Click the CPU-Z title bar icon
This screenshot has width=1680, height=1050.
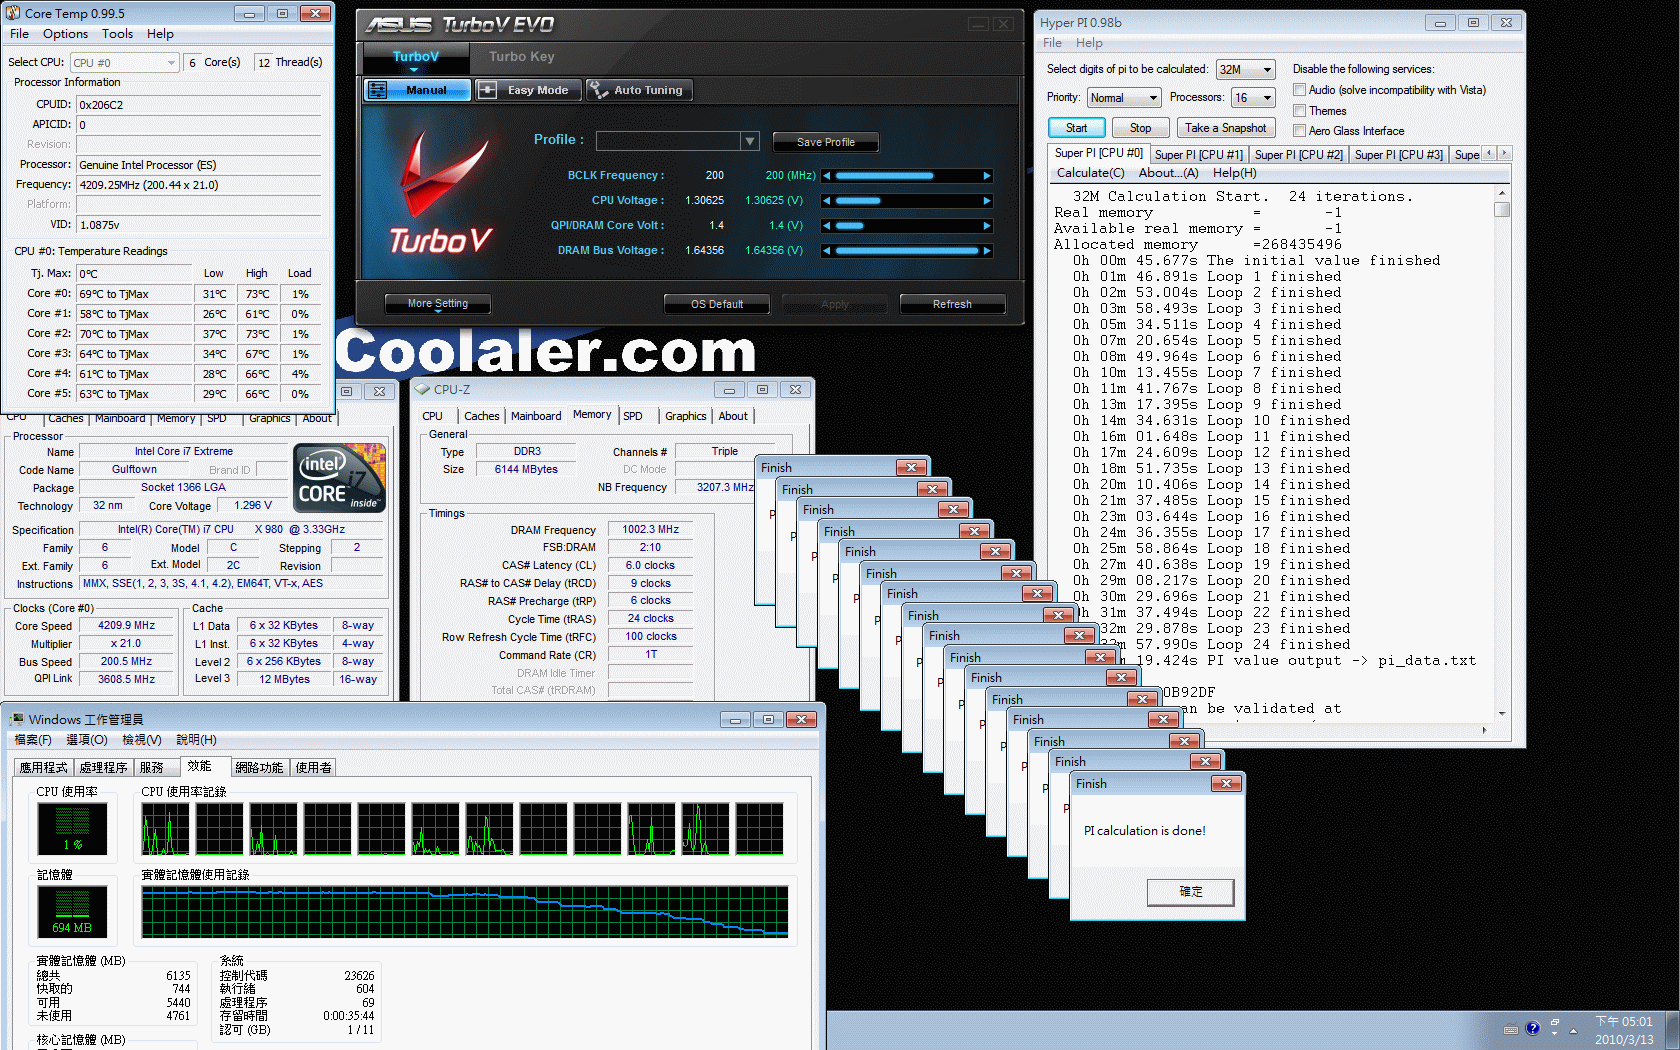pyautogui.click(x=422, y=389)
